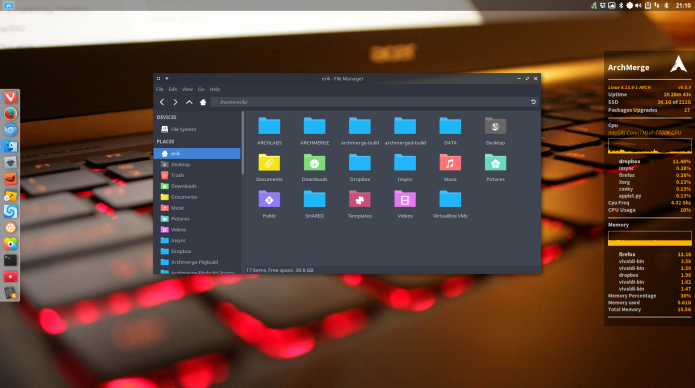Click the sidebar vertical scrollbar
This screenshot has height=388, width=695.
243,143
